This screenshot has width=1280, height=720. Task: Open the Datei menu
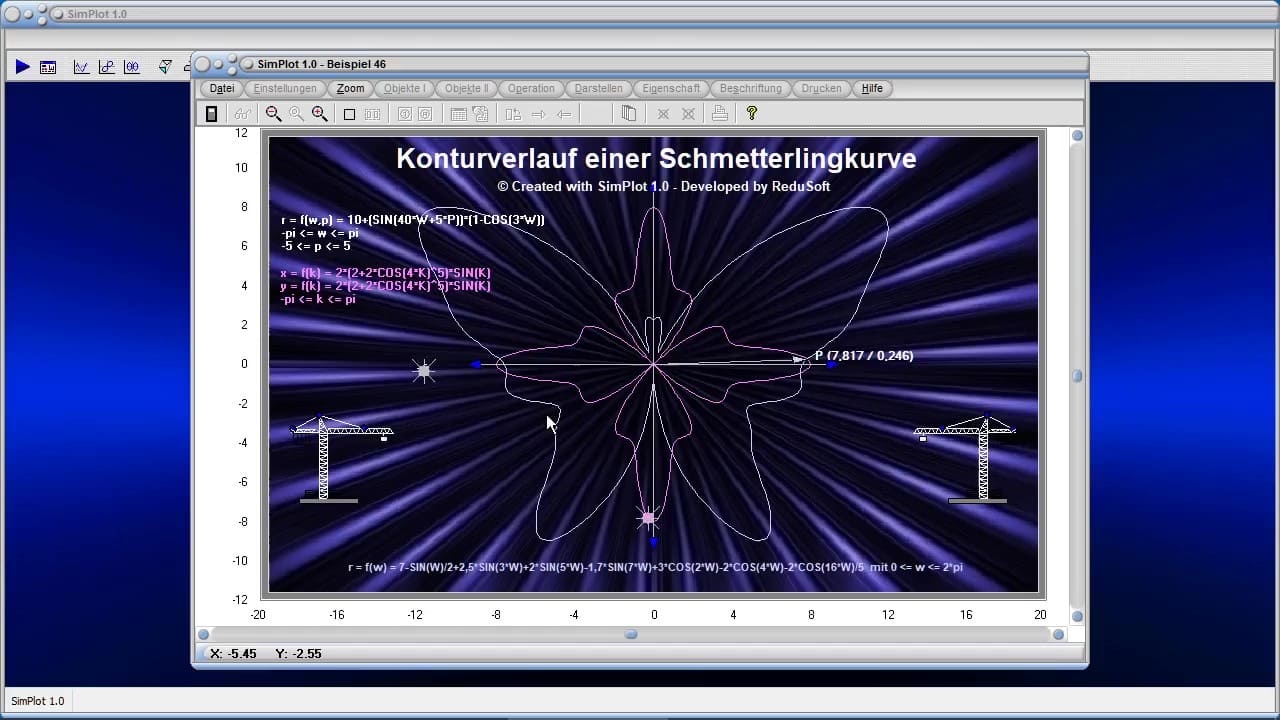pos(222,88)
